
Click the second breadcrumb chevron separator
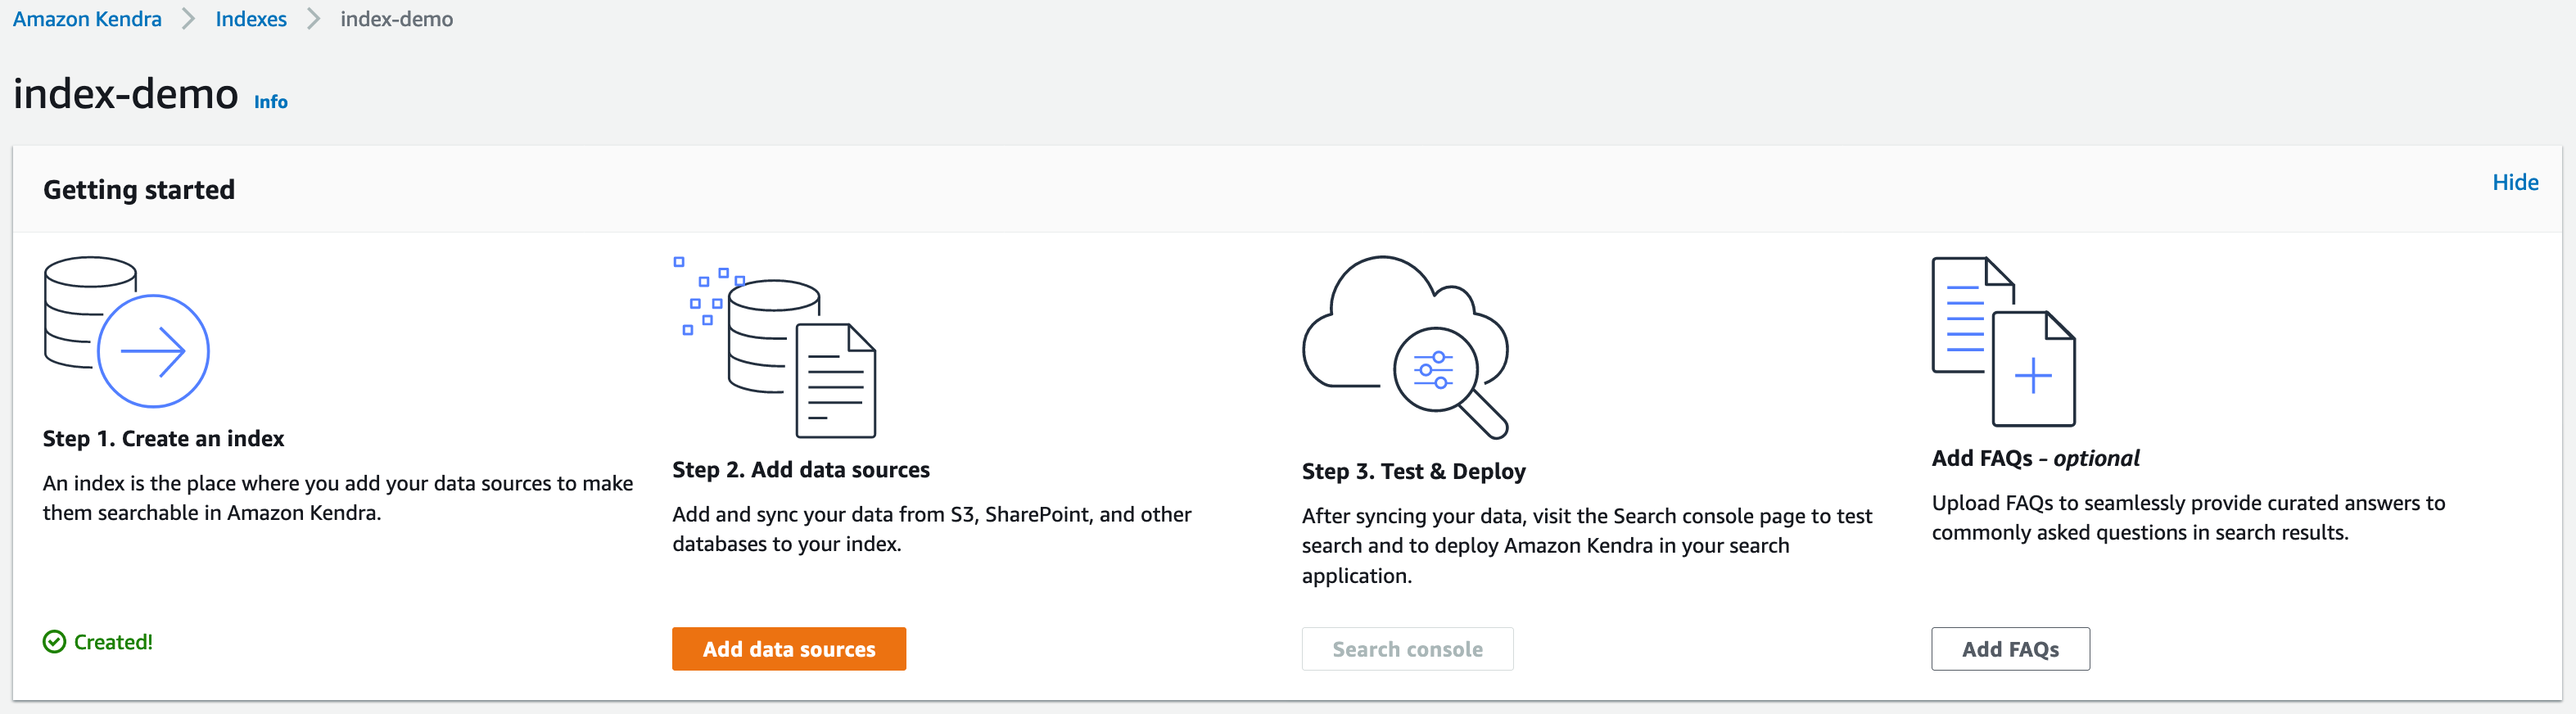pos(314,19)
